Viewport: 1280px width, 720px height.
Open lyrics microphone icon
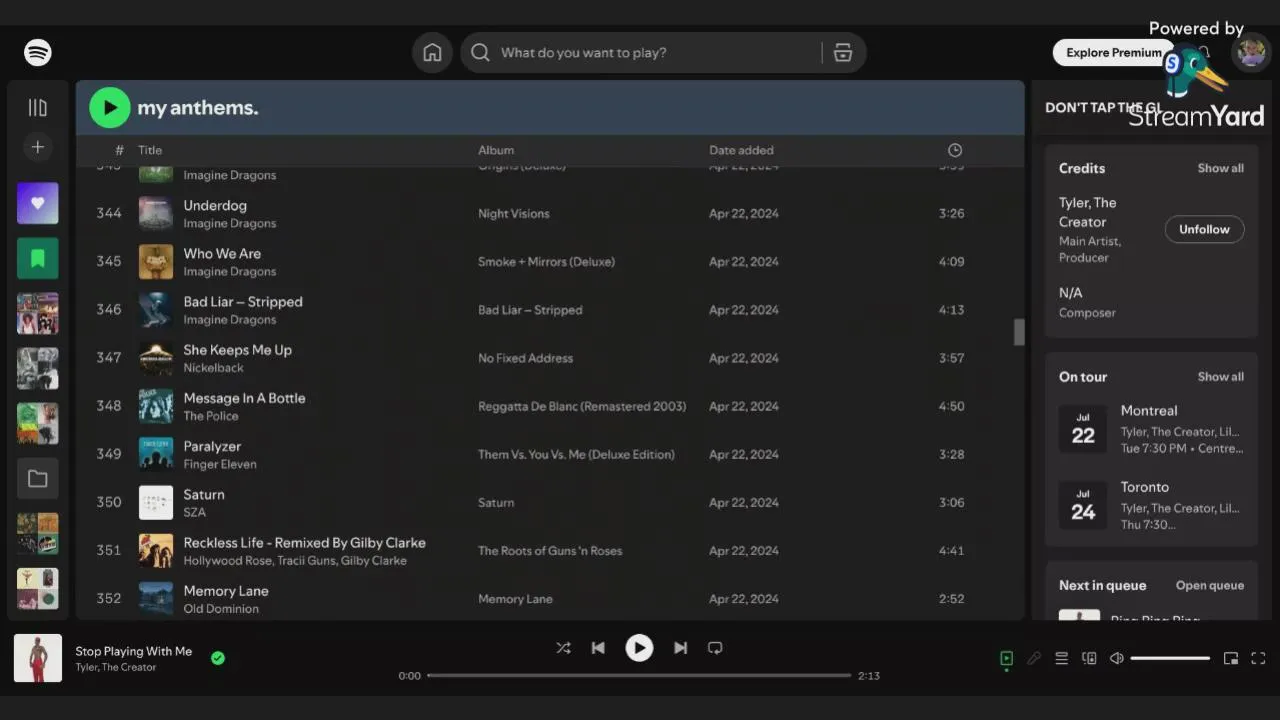[x=1034, y=658]
